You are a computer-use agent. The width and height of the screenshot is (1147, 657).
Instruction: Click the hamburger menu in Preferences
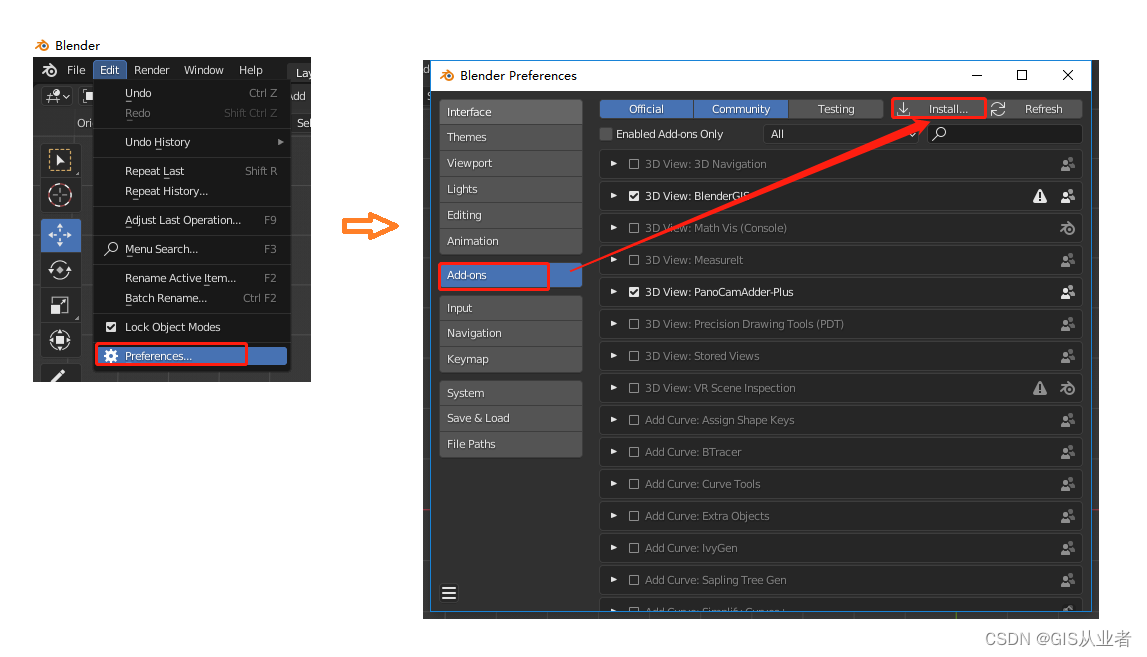tap(449, 593)
